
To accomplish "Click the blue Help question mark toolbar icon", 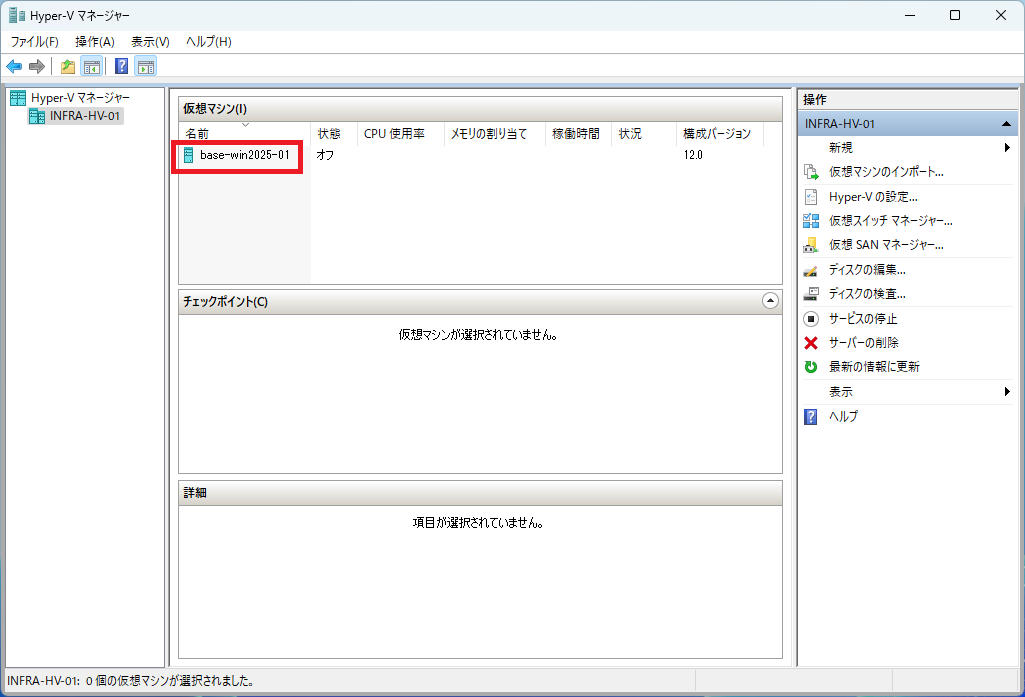I will click(x=122, y=66).
